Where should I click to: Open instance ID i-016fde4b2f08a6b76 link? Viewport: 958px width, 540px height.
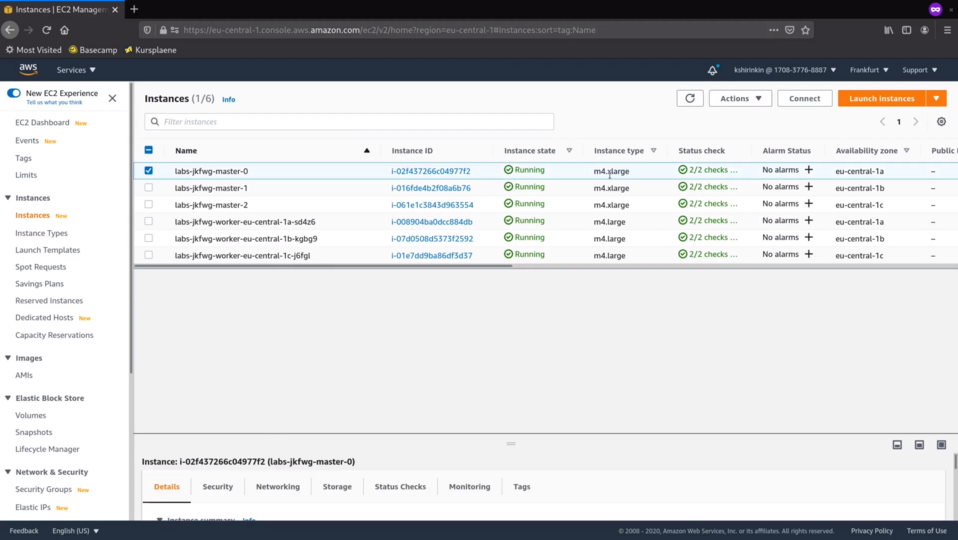[431, 188]
